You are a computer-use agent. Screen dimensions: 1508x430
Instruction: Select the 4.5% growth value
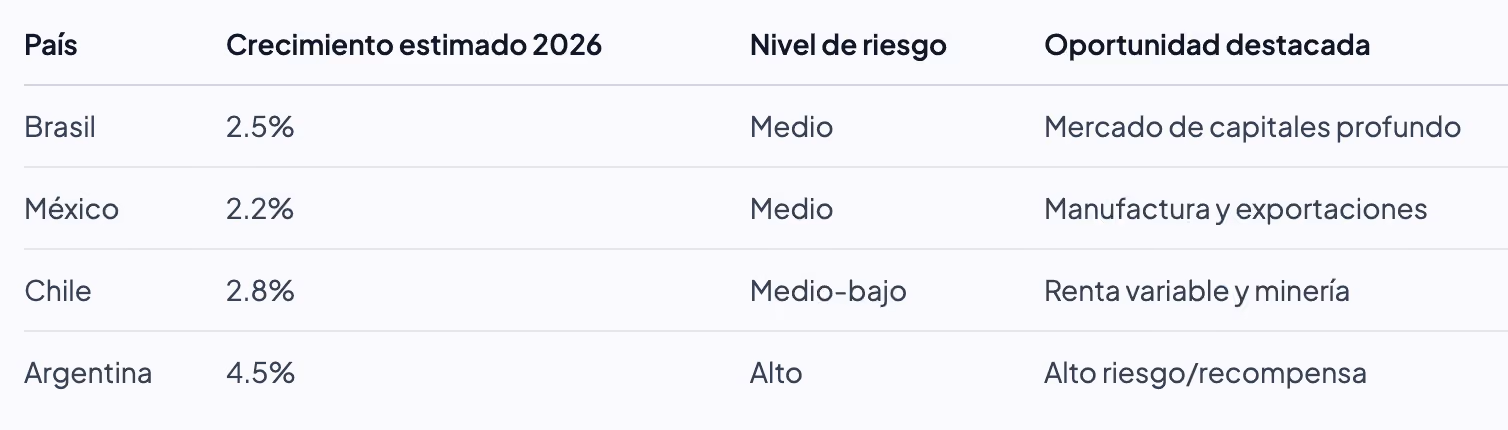260,373
